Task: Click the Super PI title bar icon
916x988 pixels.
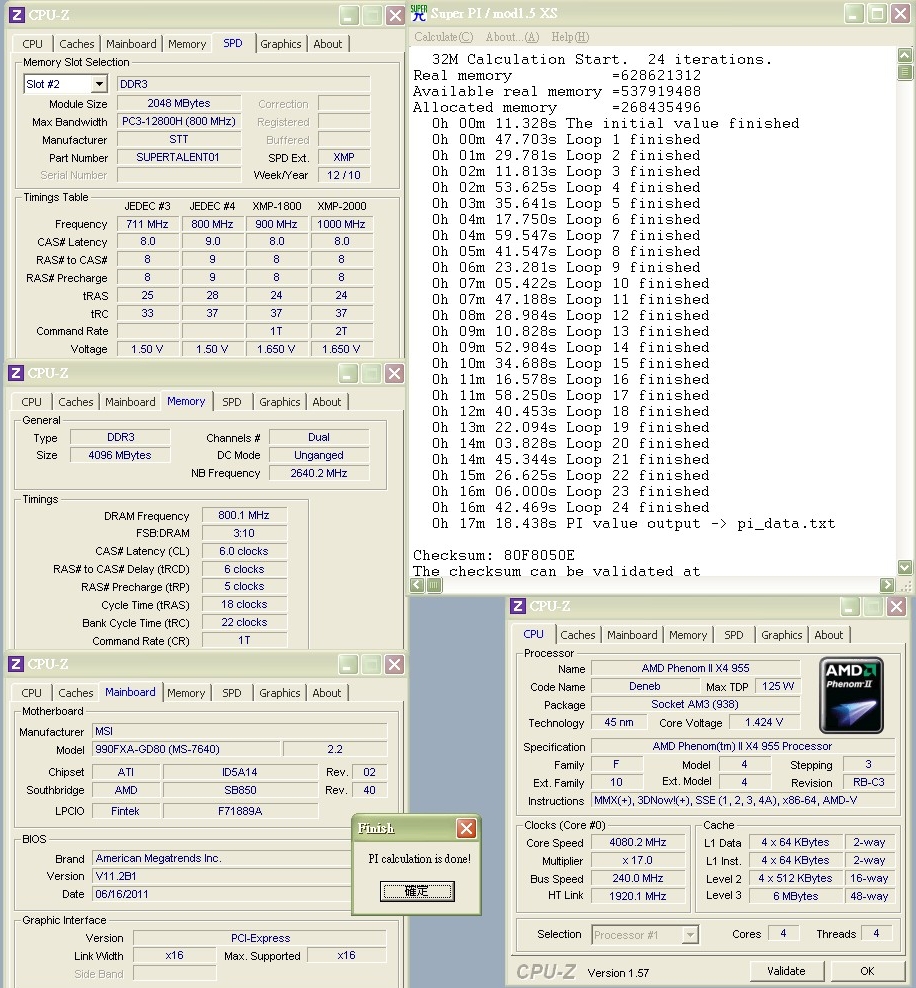Action: [418, 13]
